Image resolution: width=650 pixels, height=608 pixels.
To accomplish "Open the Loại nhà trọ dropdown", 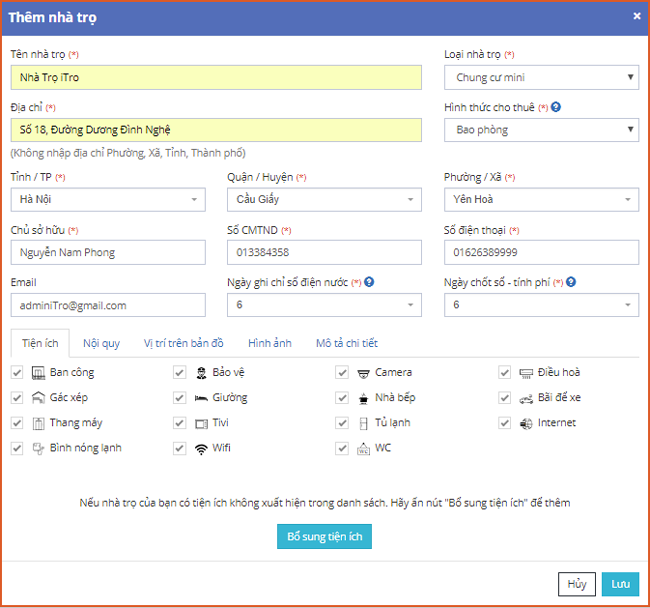I will coord(541,77).
